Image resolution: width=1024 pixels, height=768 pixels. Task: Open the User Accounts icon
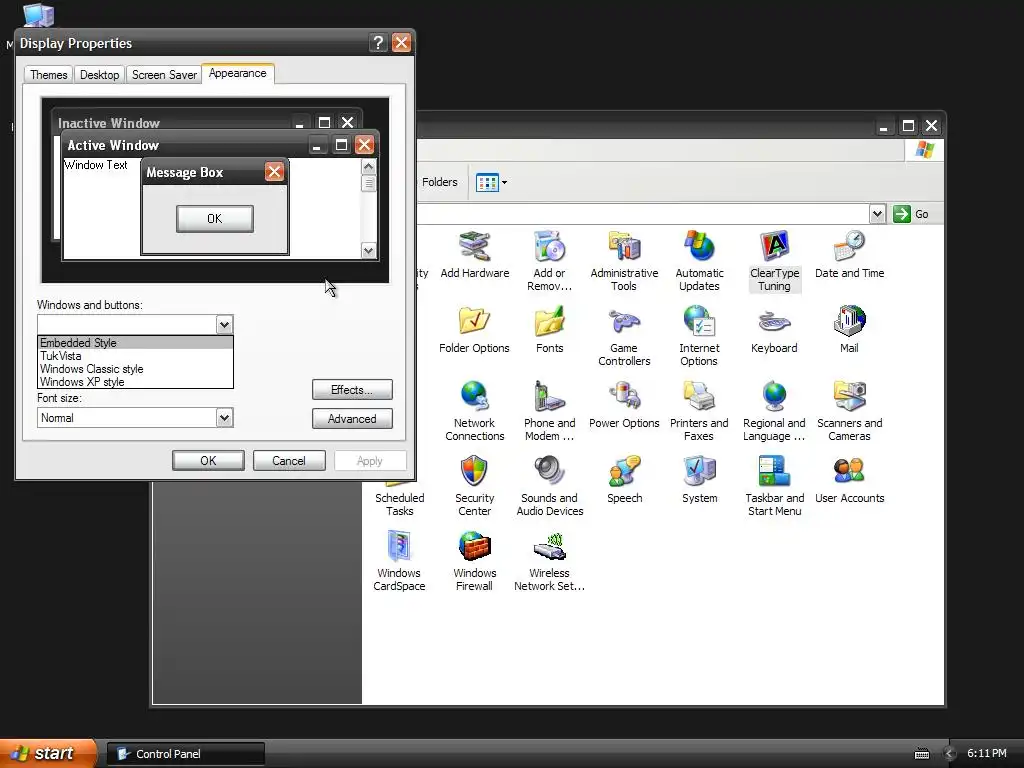click(x=850, y=480)
